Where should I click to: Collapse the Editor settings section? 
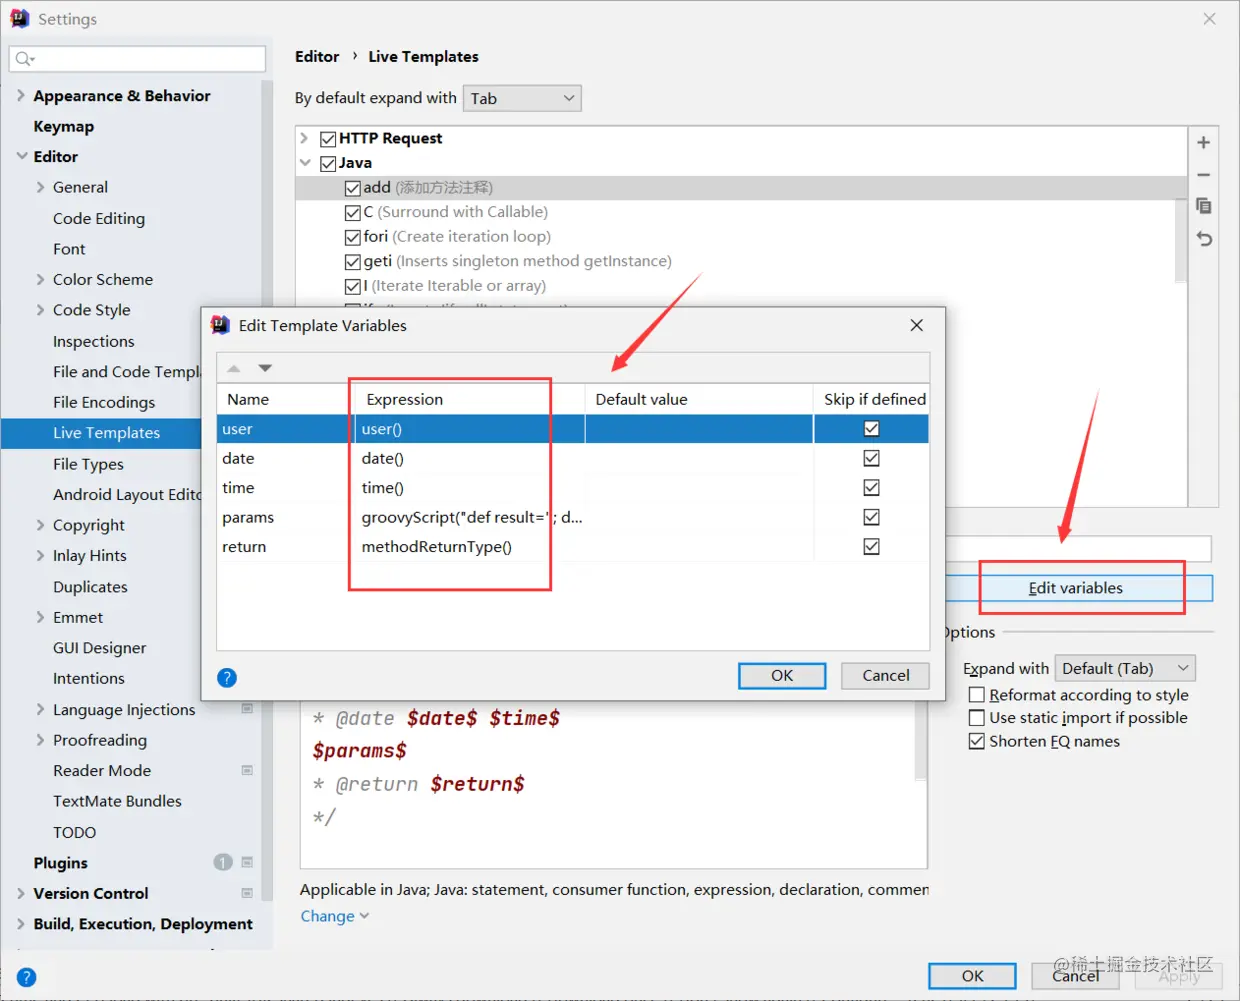[x=21, y=156]
